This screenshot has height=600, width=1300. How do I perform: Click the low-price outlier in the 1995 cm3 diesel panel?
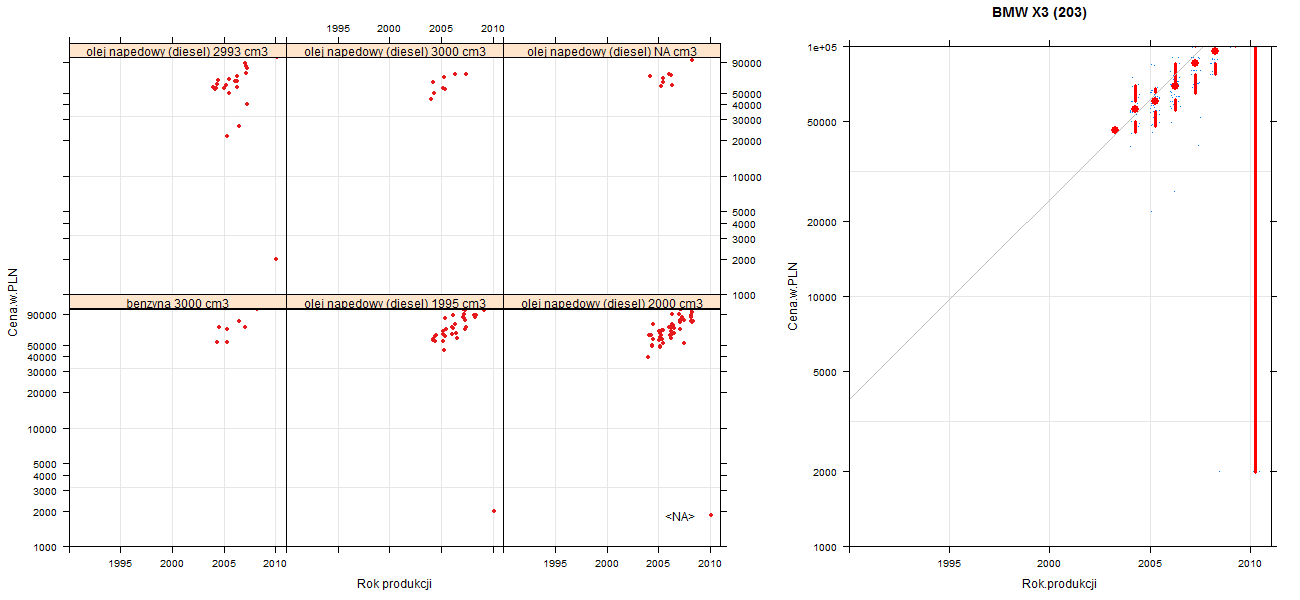pyautogui.click(x=494, y=511)
